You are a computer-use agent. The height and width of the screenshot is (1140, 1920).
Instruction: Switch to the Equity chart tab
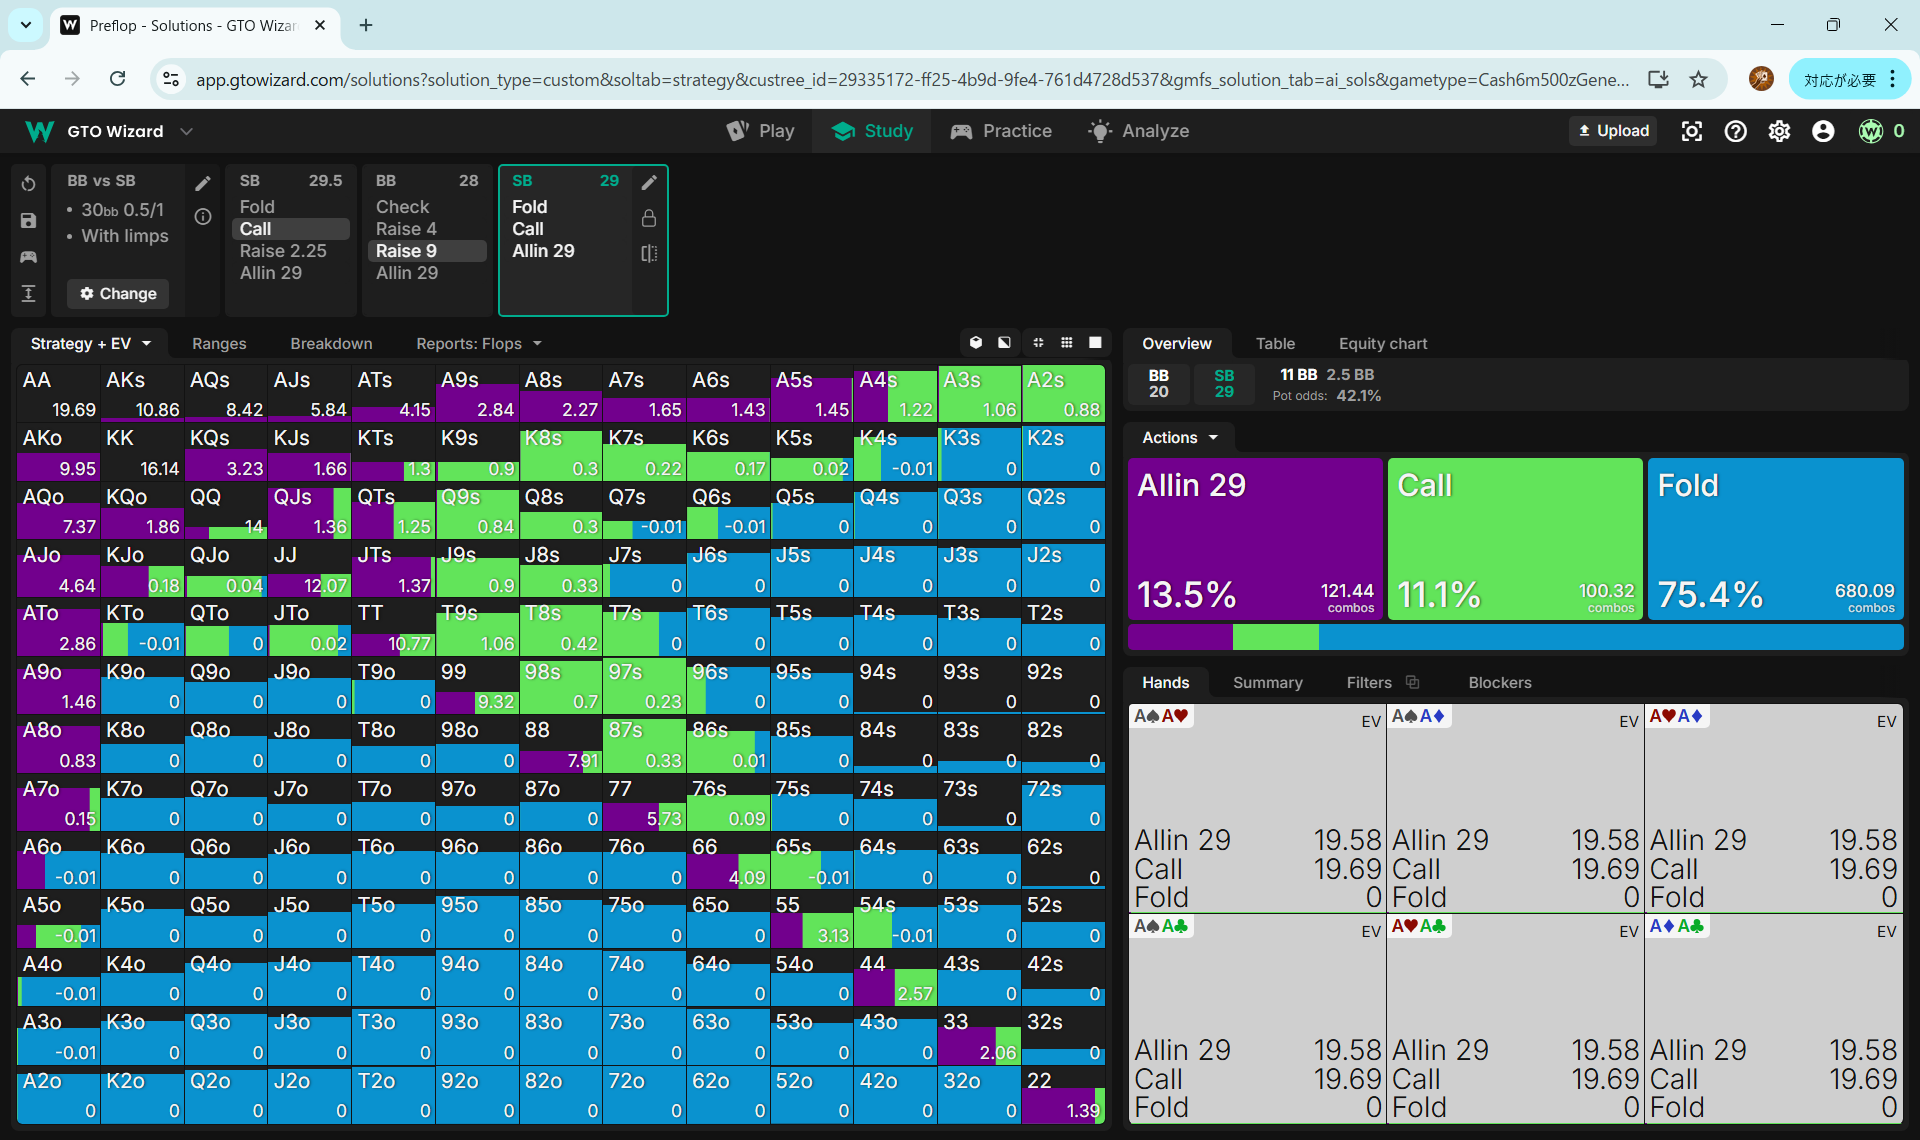(x=1382, y=343)
